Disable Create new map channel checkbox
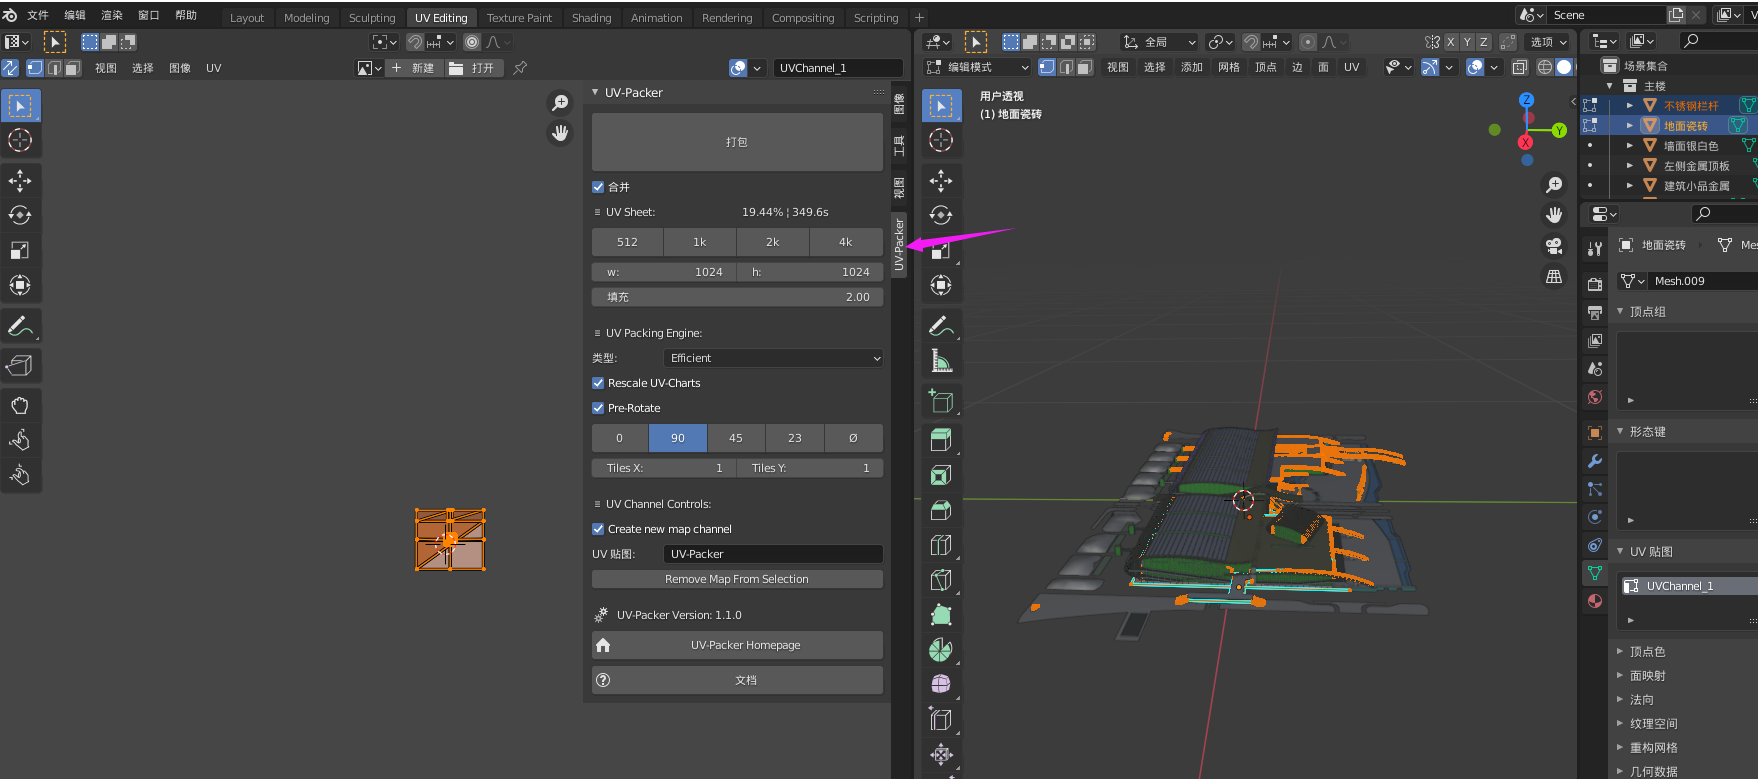This screenshot has height=779, width=1758. [598, 529]
